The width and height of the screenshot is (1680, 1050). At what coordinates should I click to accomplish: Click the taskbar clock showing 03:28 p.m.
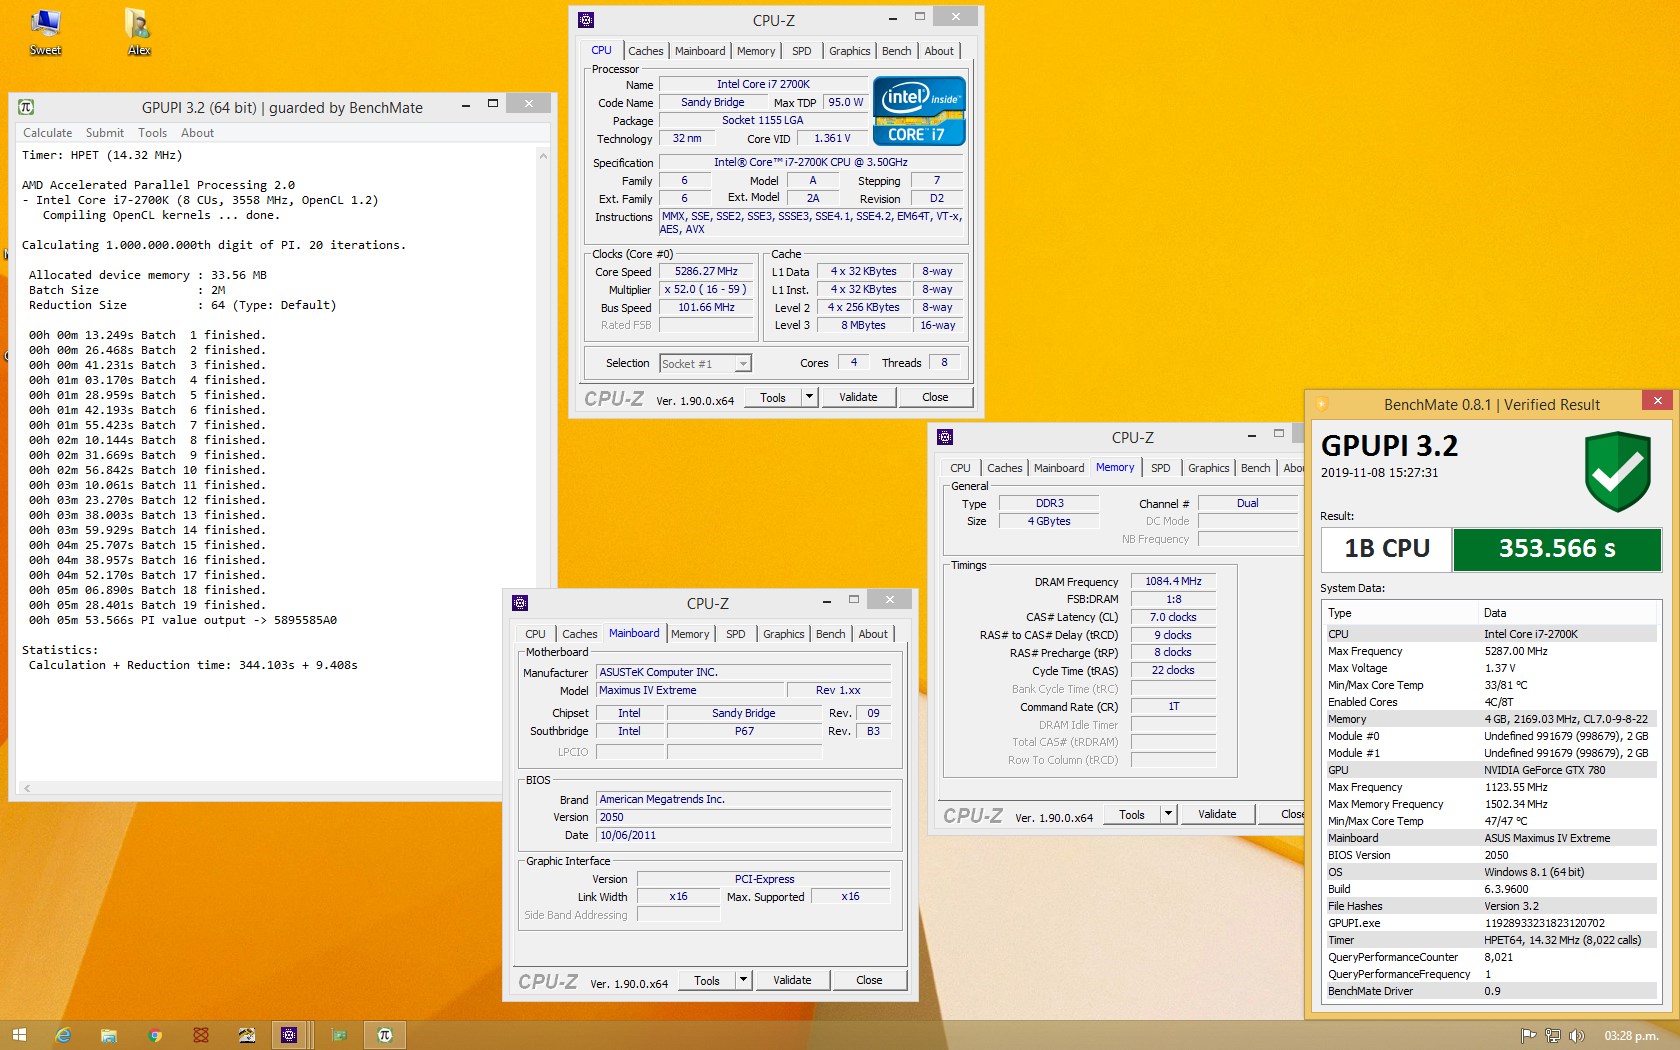pyautogui.click(x=1631, y=1036)
